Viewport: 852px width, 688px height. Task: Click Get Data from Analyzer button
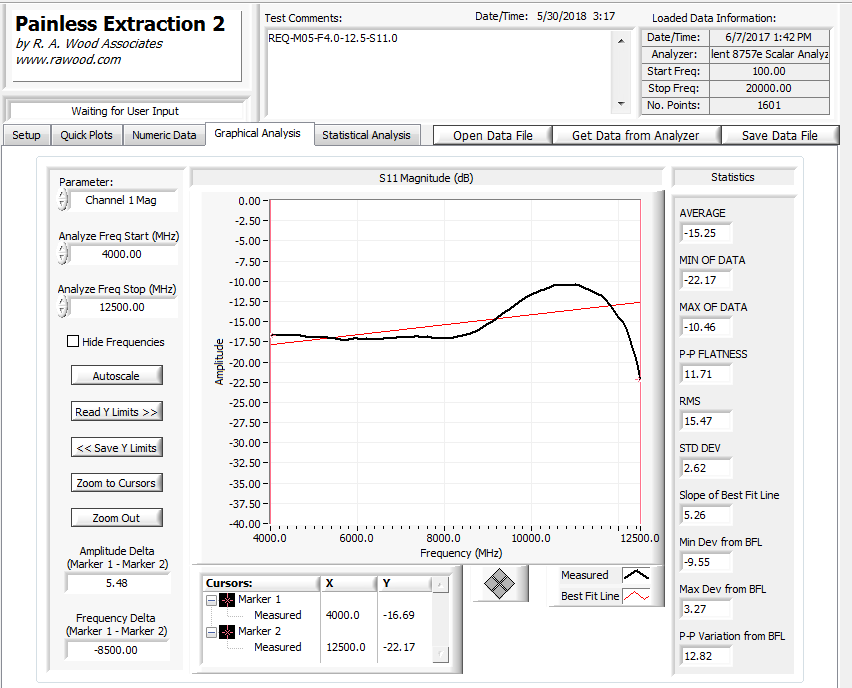pos(636,136)
